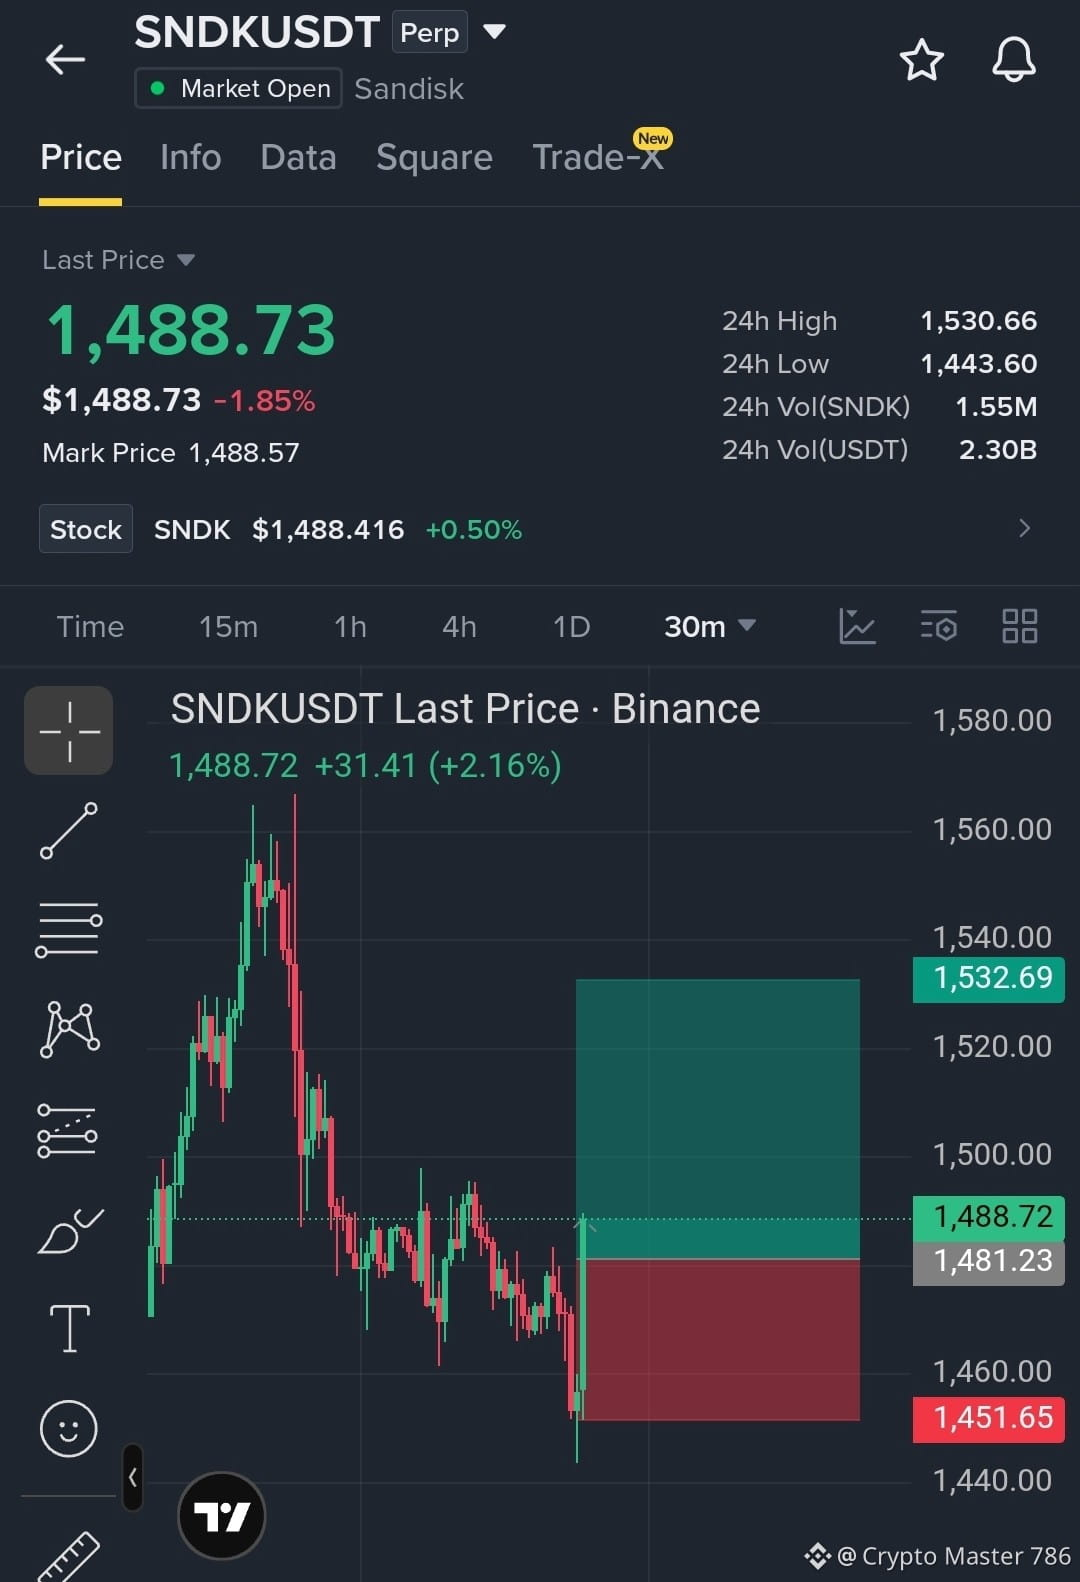Tap the +0.50% stock change value
The width and height of the screenshot is (1080, 1582).
474,530
